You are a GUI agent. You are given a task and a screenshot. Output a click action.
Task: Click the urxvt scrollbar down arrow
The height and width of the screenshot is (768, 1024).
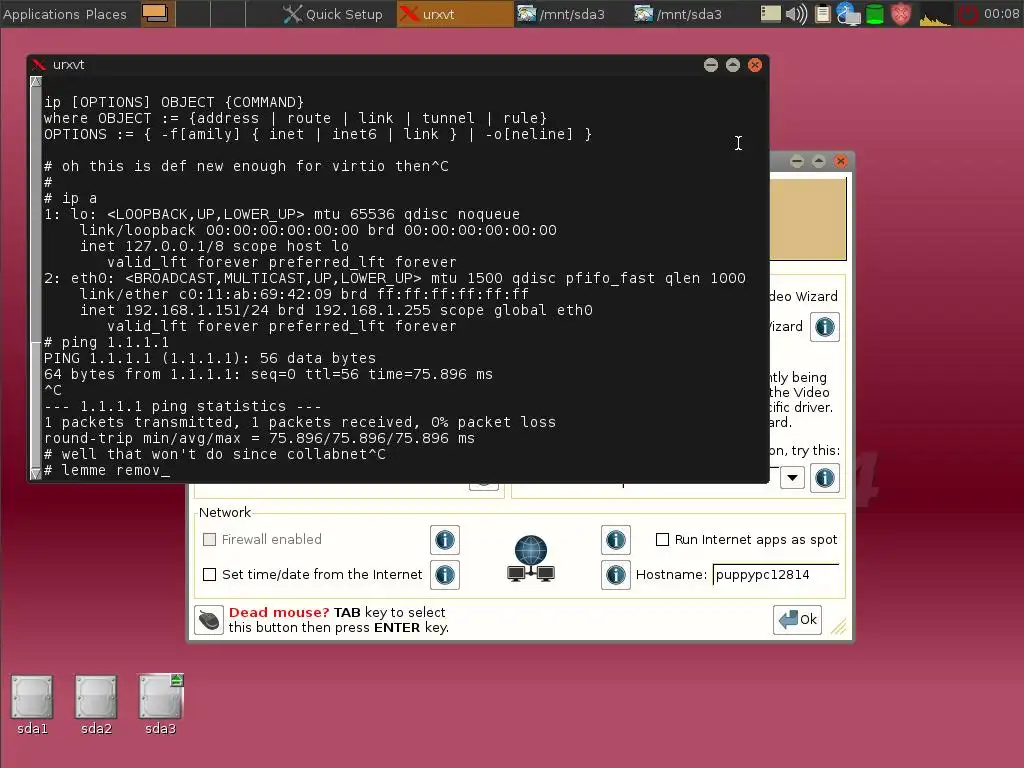[36, 473]
